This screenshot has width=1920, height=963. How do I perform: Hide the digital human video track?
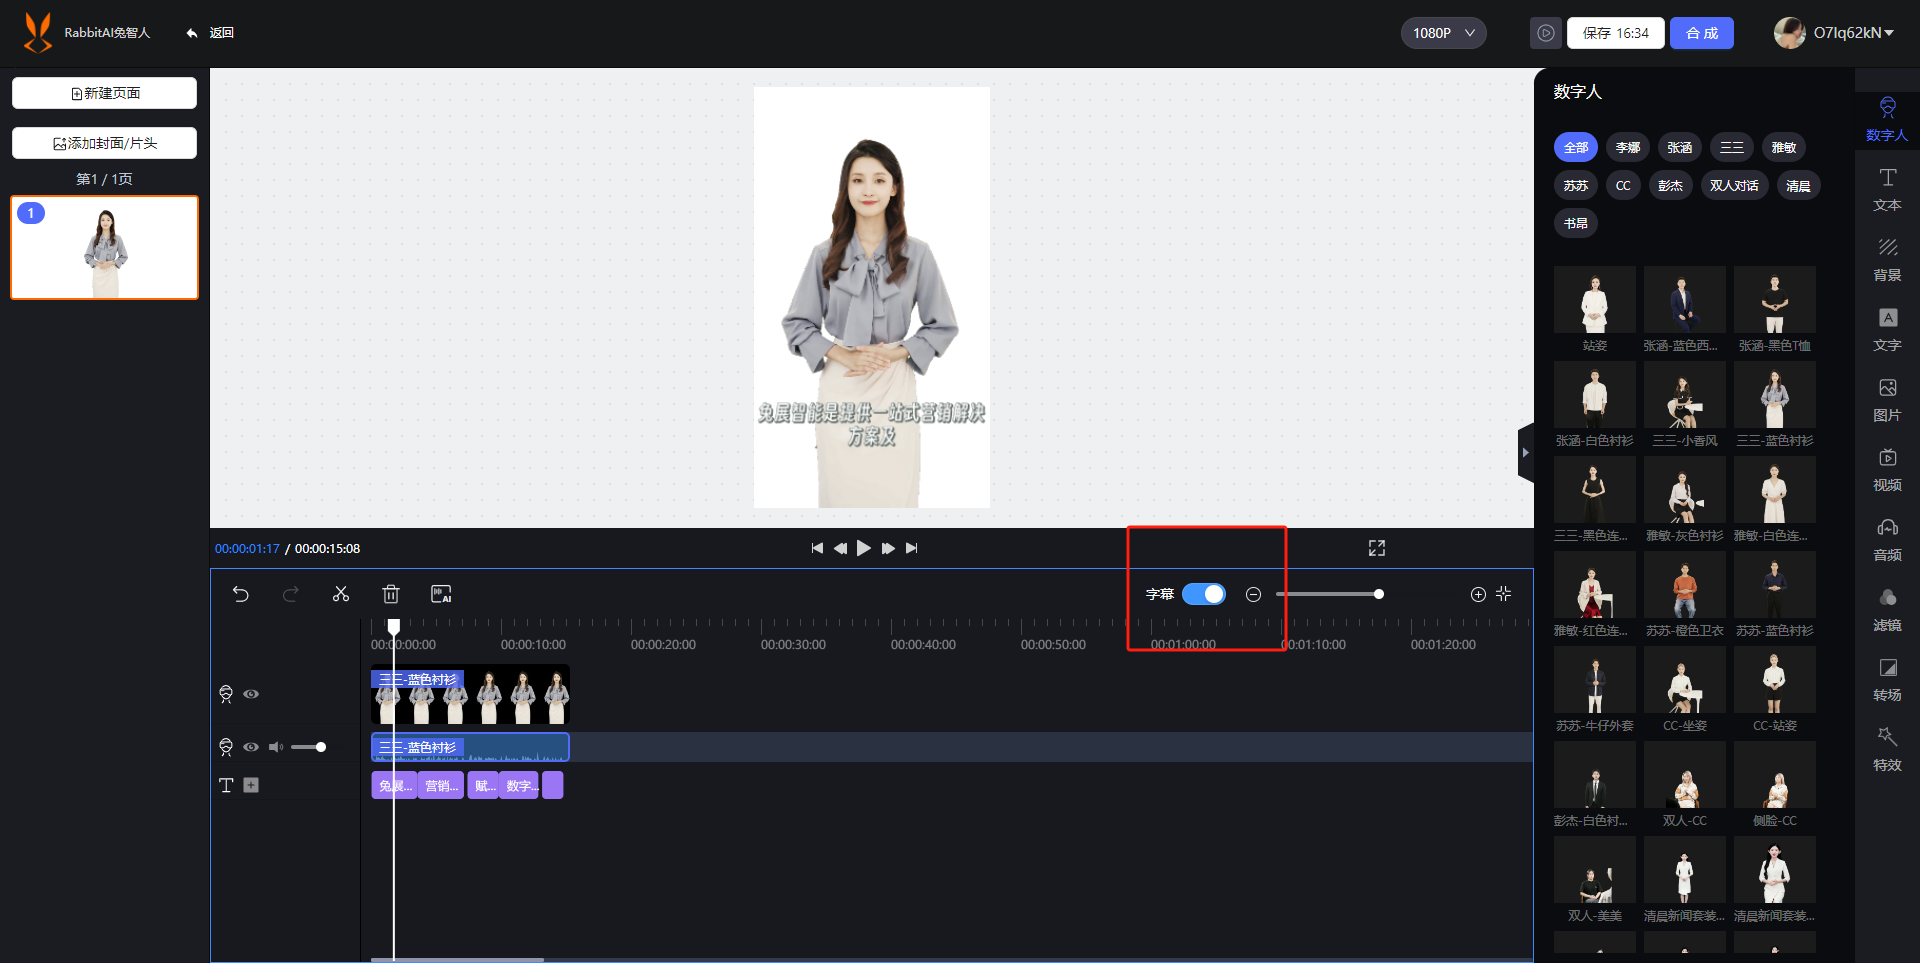(251, 694)
